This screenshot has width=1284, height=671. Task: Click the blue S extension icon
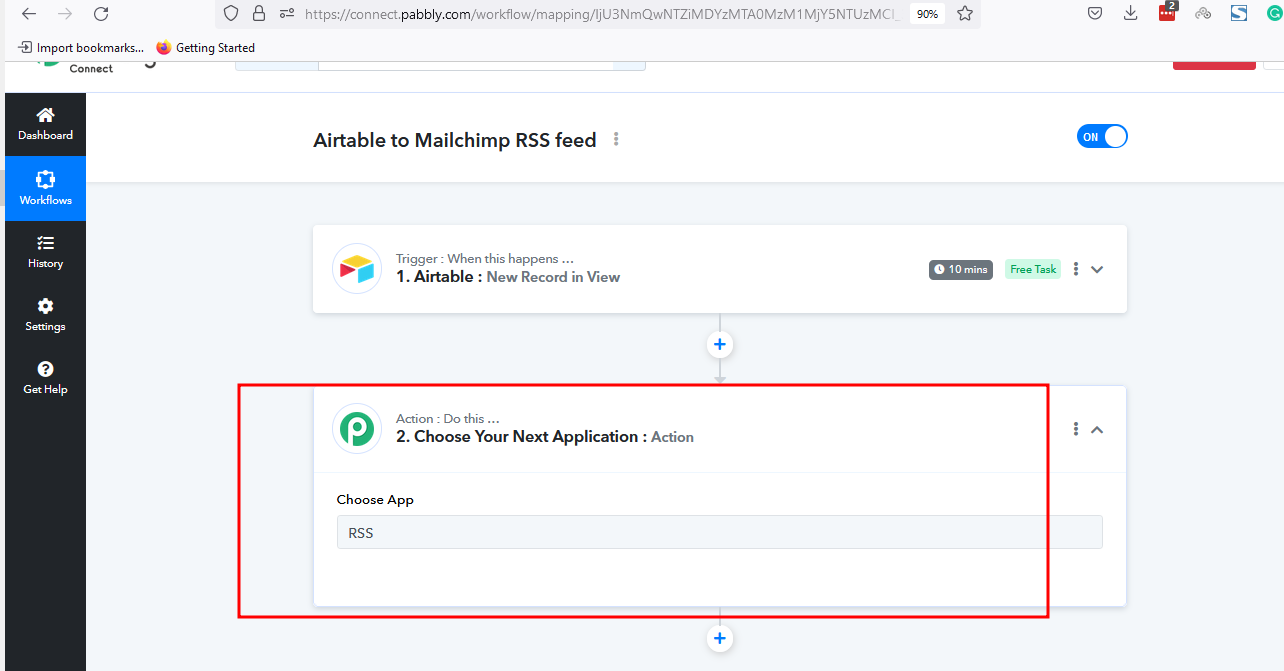click(x=1239, y=14)
